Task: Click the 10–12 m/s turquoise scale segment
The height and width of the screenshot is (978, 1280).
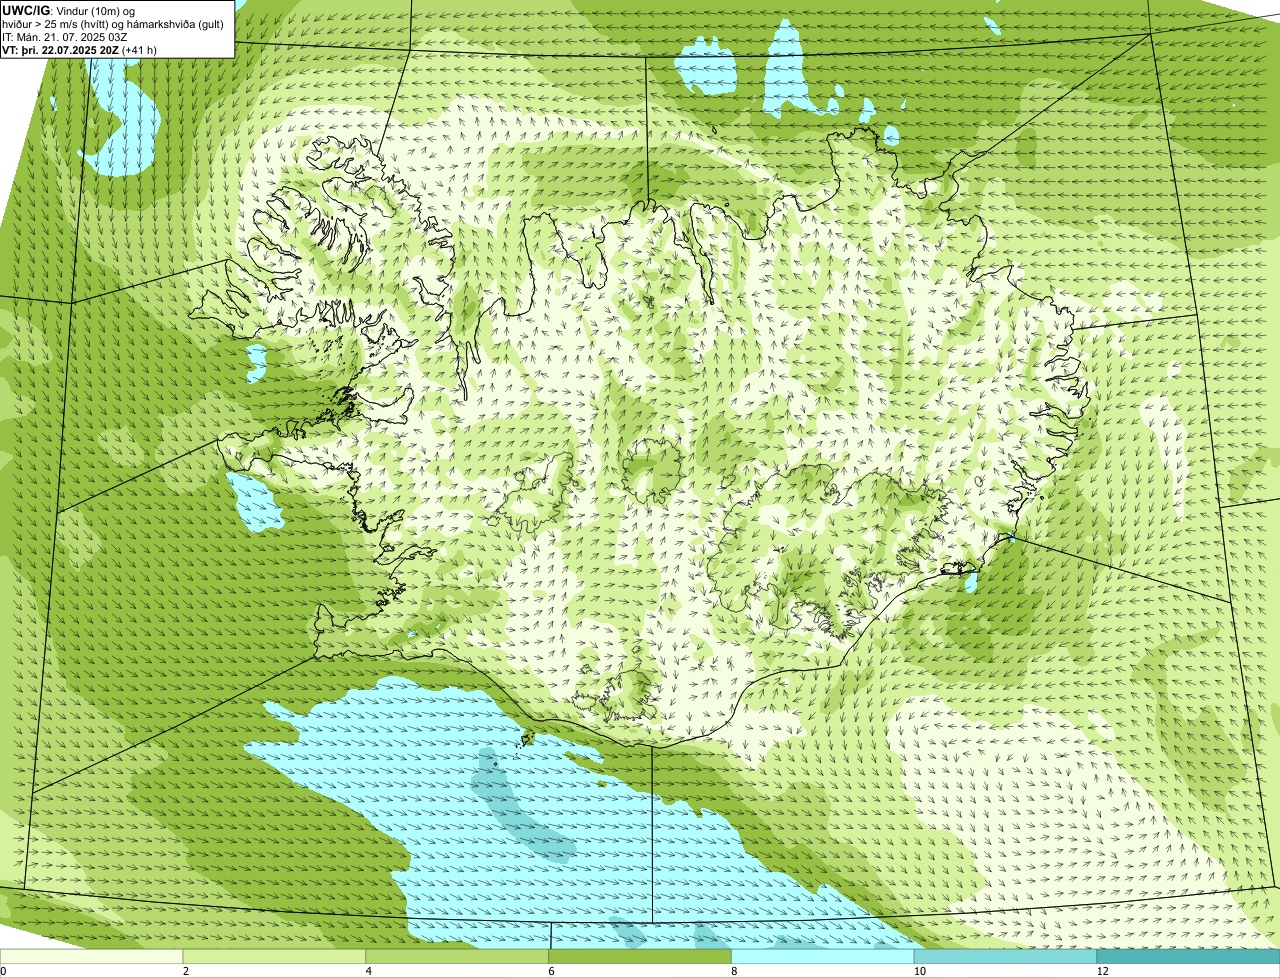Action: pos(1006,956)
